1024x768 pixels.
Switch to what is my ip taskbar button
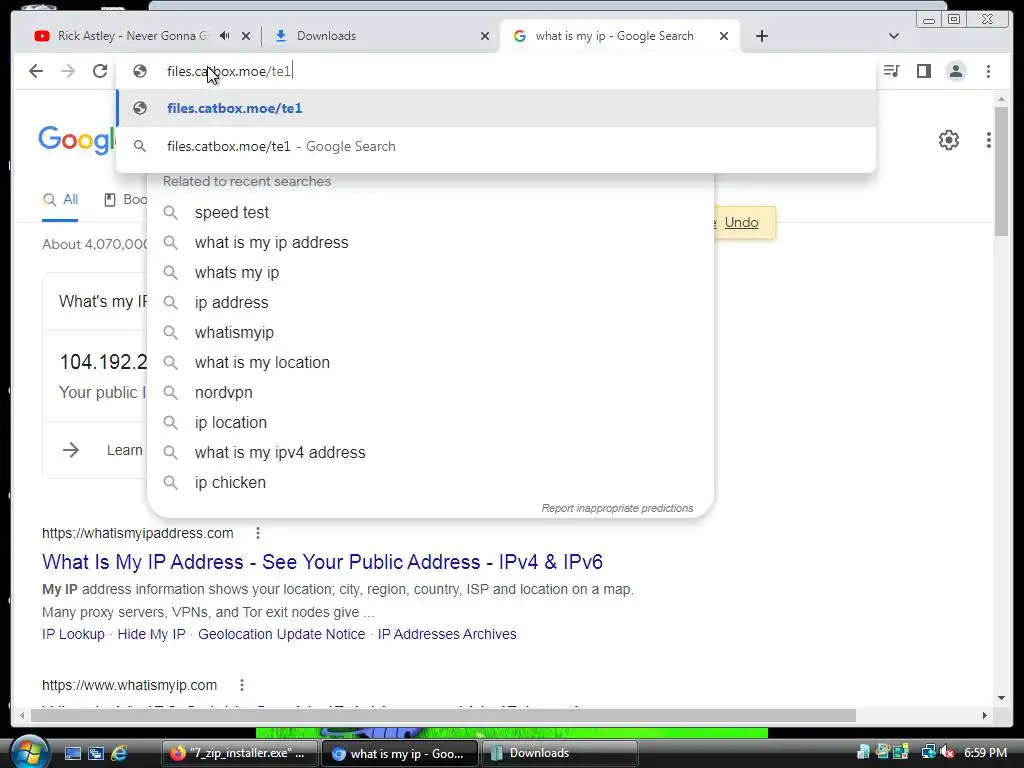coord(400,754)
